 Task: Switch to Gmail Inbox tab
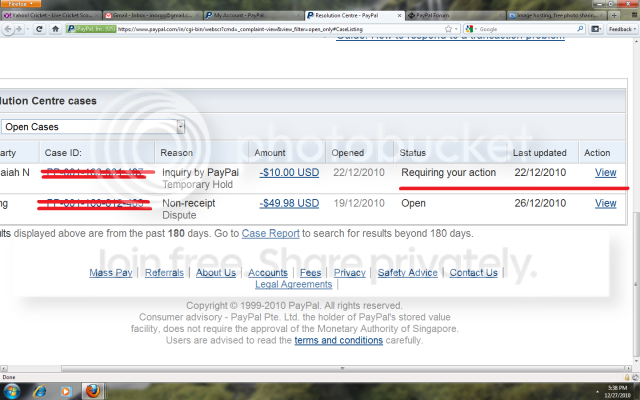152,16
